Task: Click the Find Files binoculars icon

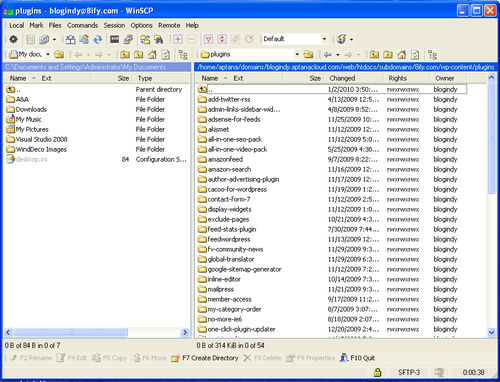Action: (x=159, y=39)
